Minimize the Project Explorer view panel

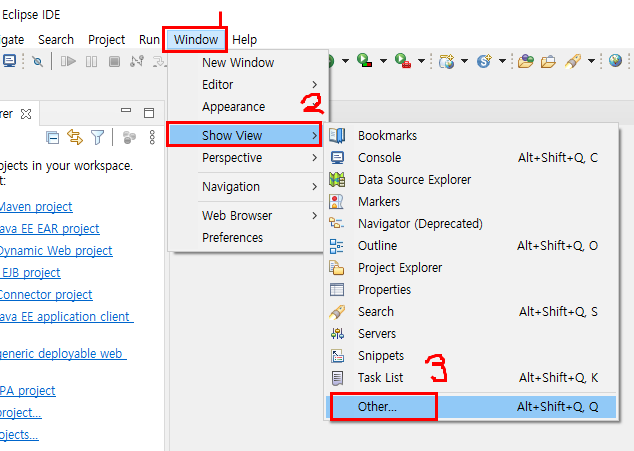click(126, 110)
